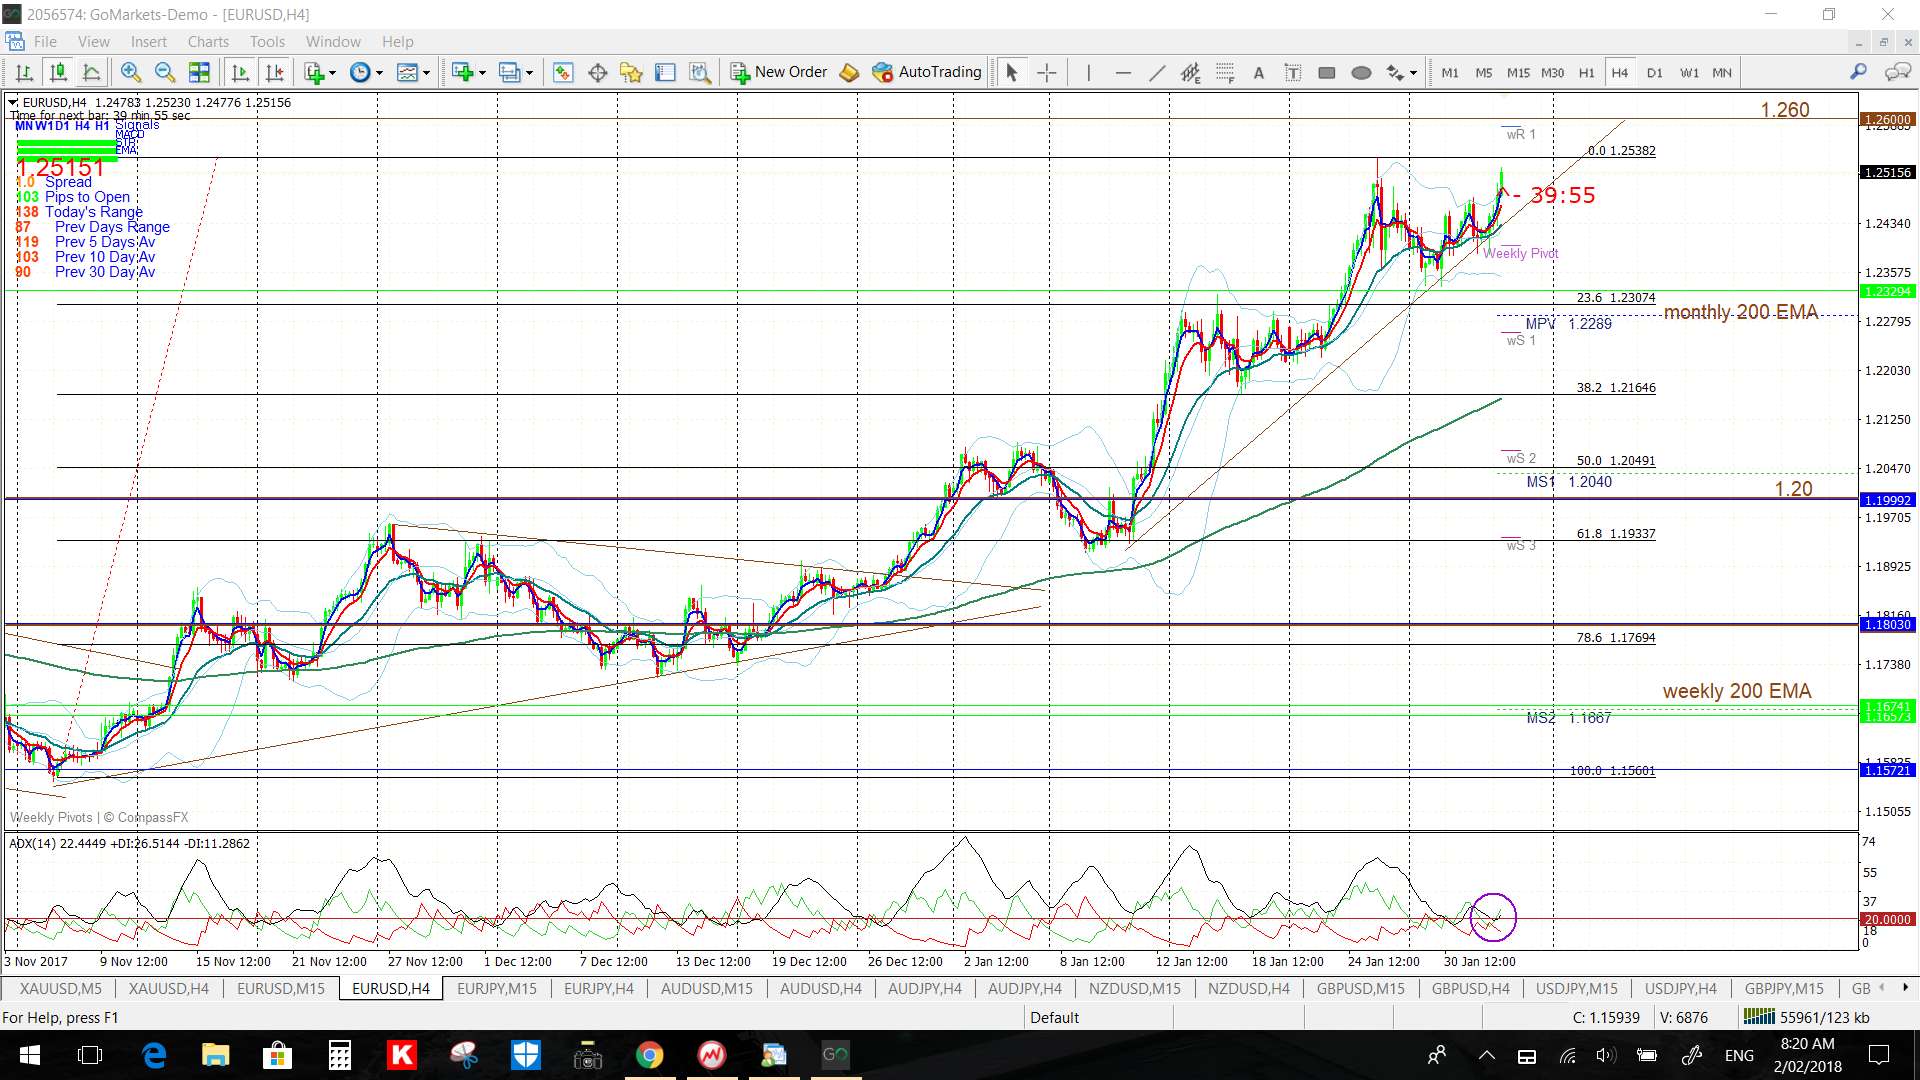Select the ellipse shape tool

(1361, 72)
